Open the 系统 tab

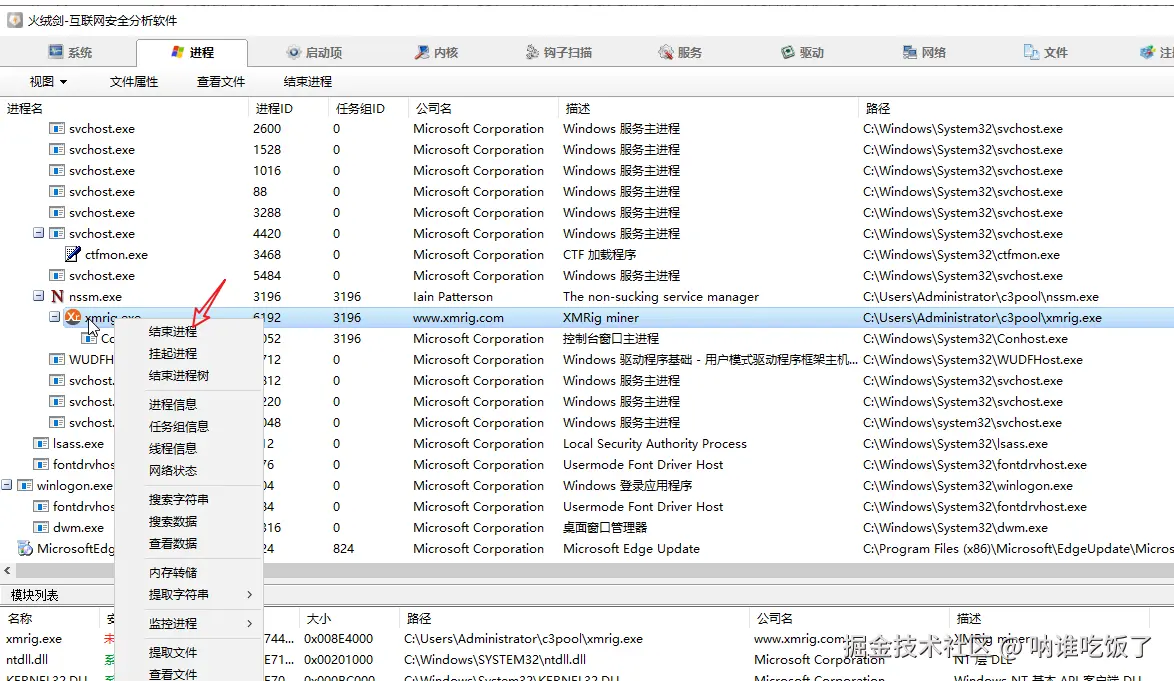coord(70,52)
